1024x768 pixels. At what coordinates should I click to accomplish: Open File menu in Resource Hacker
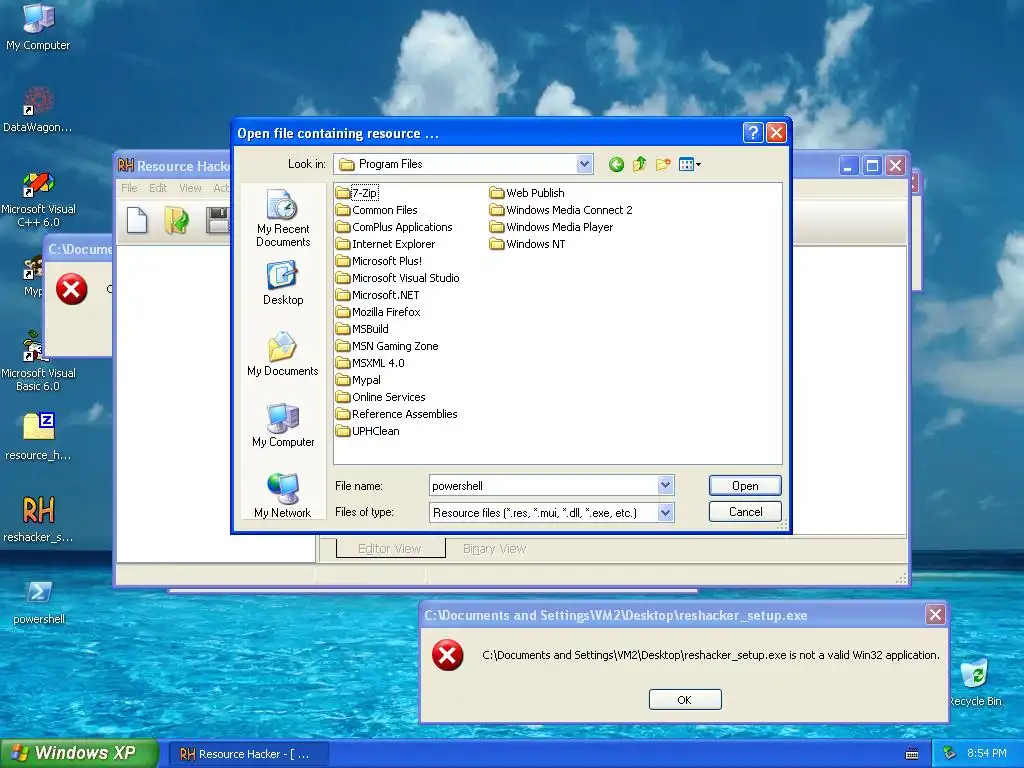pos(129,188)
